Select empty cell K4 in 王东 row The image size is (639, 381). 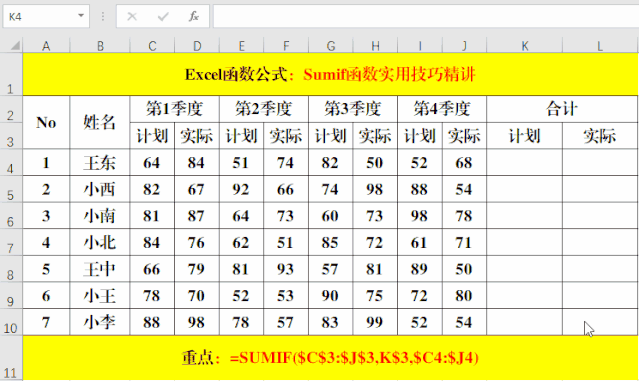[x=524, y=162]
